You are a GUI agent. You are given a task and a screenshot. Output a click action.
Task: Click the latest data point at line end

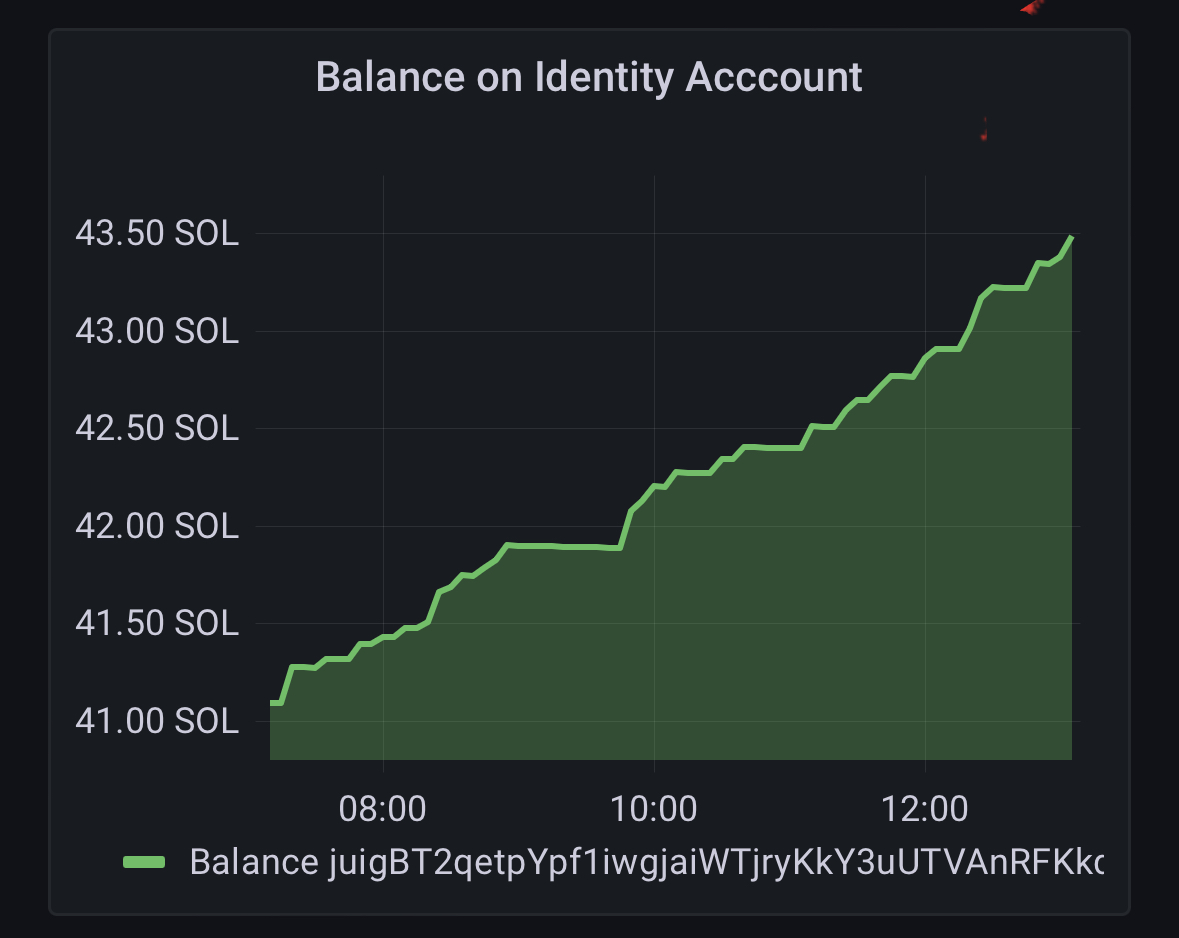pyautogui.click(x=1071, y=238)
